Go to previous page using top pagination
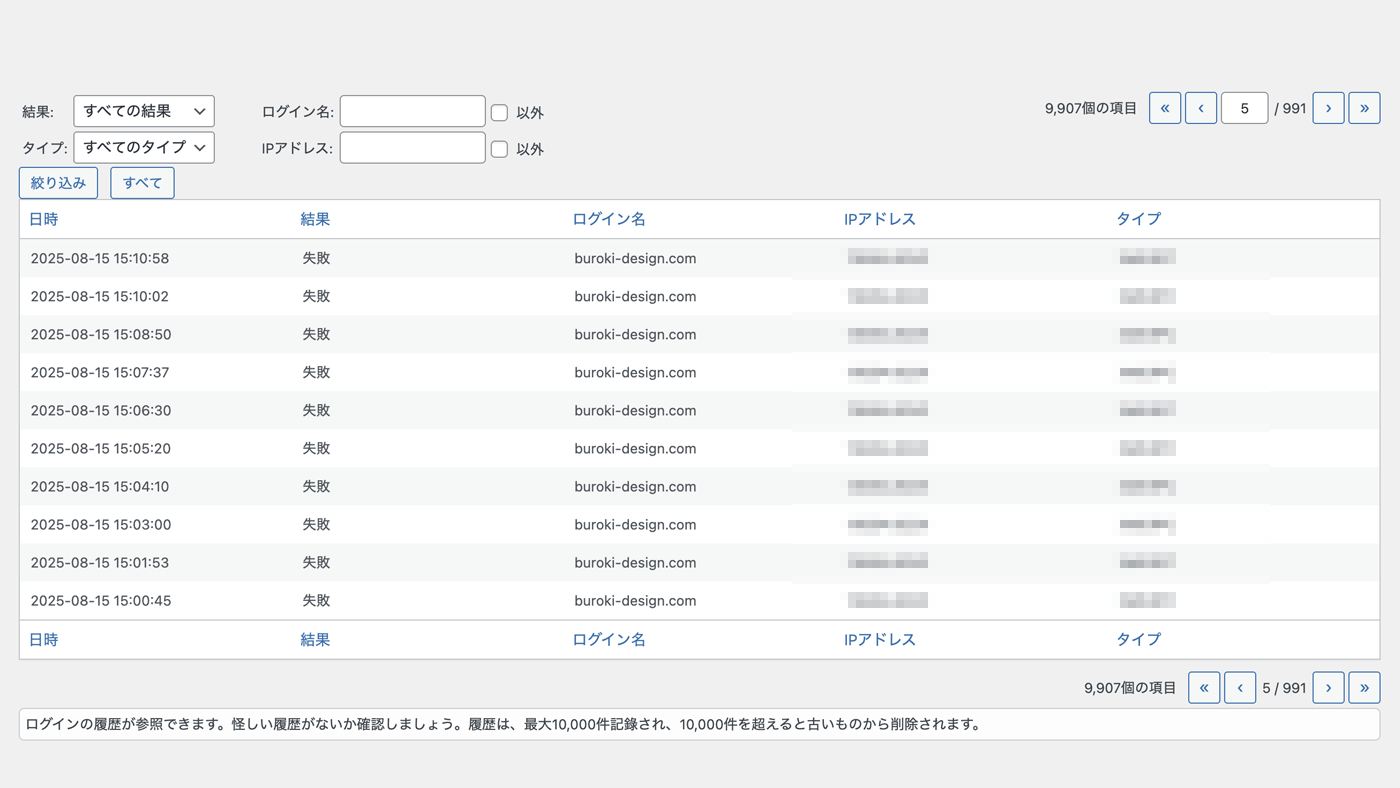 click(x=1201, y=108)
